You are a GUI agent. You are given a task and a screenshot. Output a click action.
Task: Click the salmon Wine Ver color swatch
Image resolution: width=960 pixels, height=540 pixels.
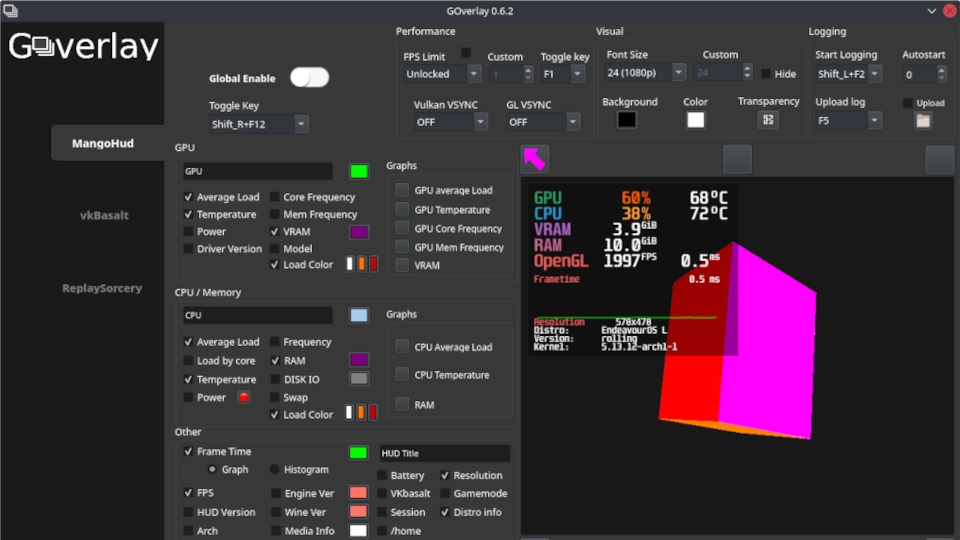coord(358,511)
